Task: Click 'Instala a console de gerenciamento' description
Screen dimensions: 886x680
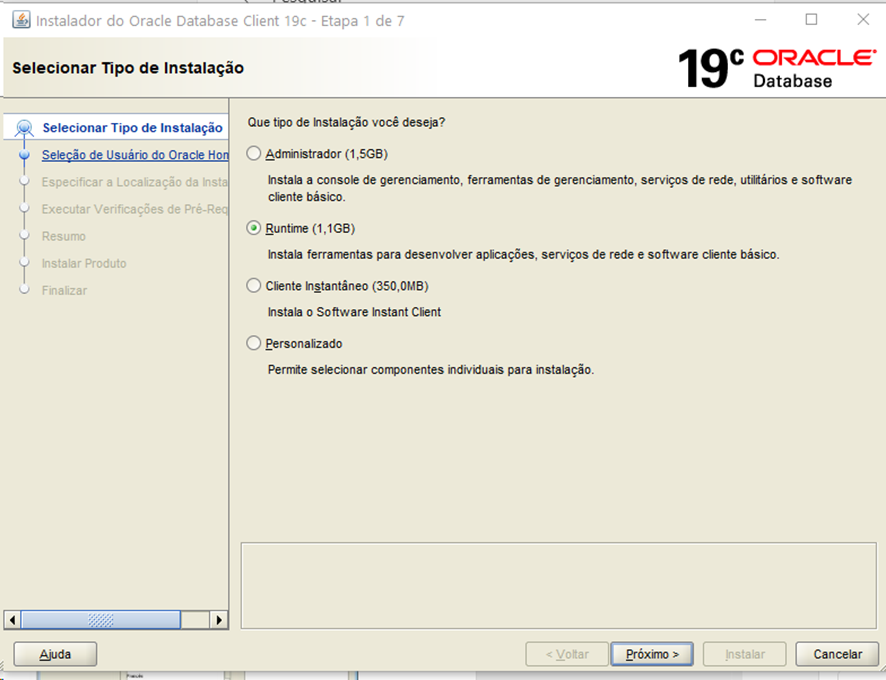Action: (x=559, y=188)
